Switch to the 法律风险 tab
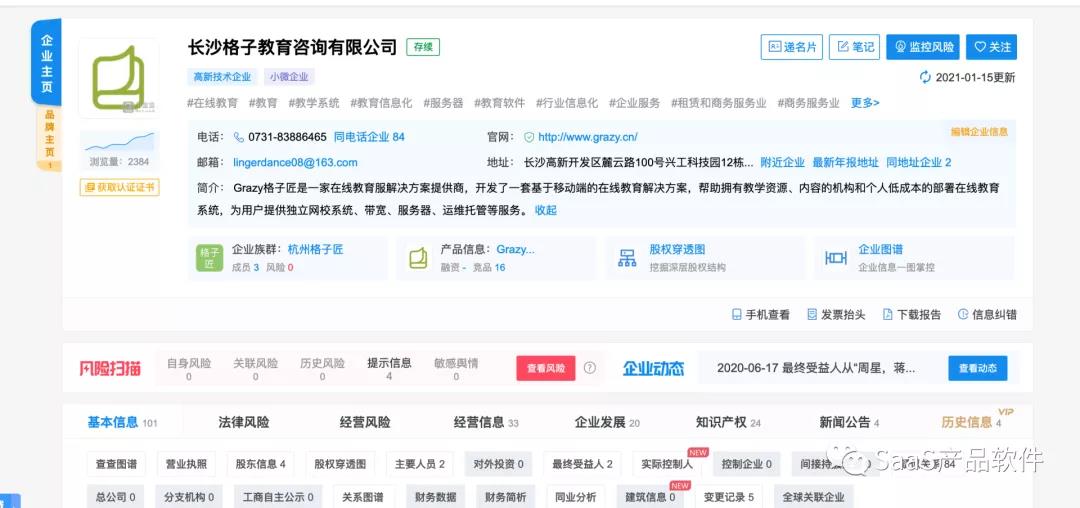The image size is (1080, 508). [x=243, y=423]
